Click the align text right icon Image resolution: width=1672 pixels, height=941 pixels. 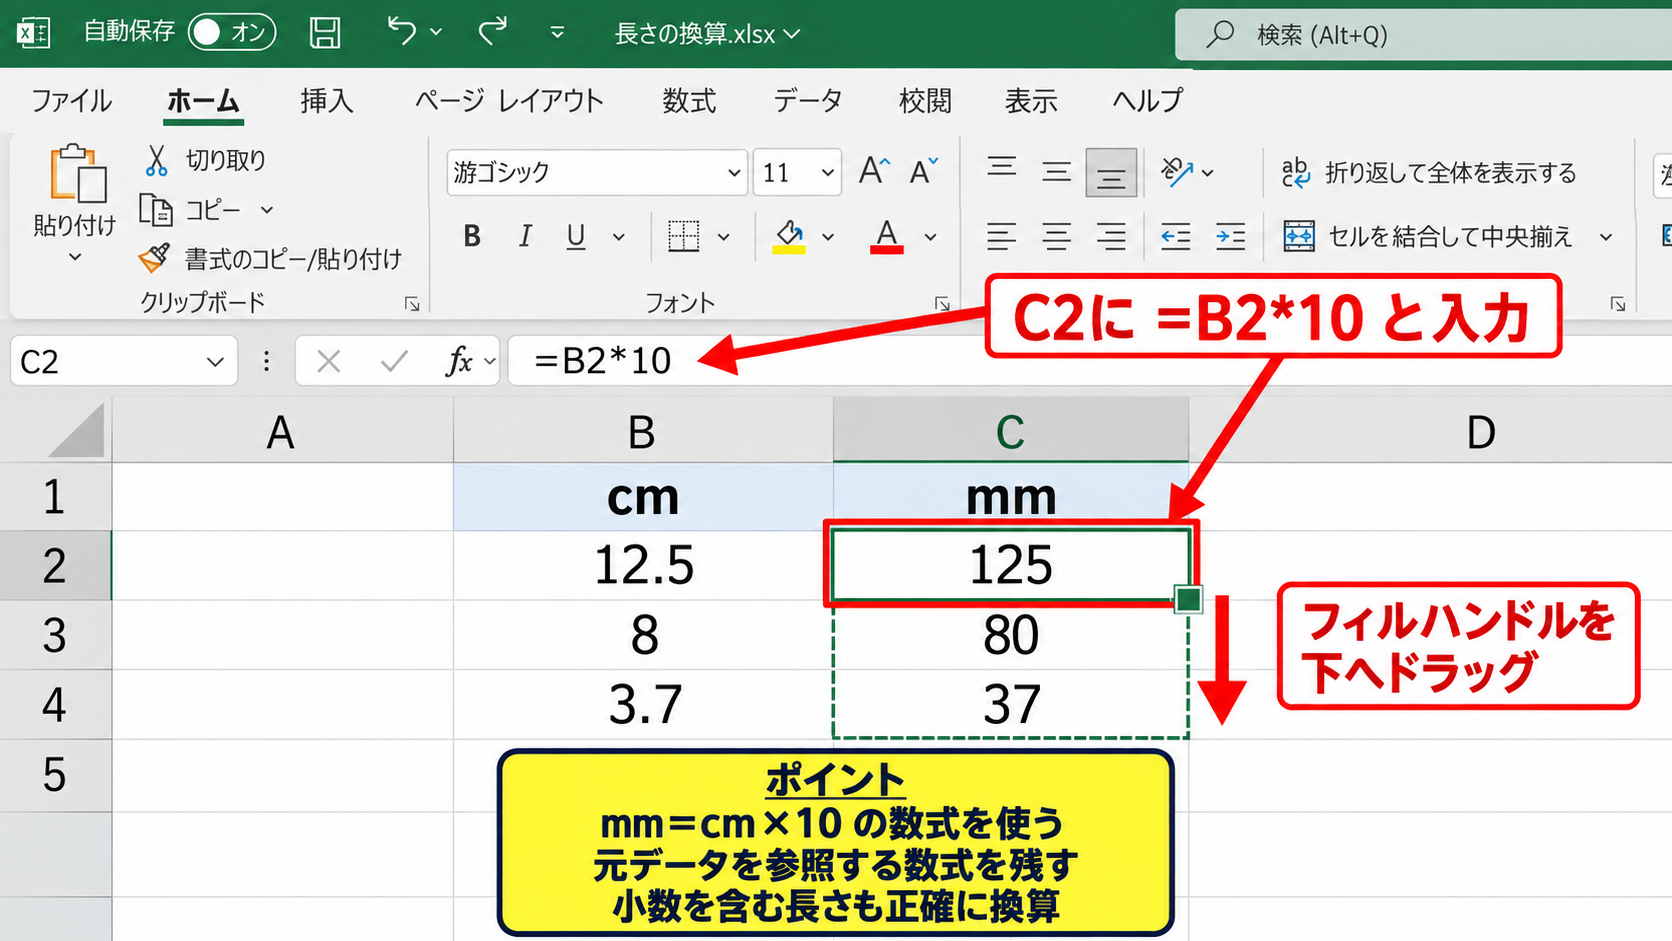click(1111, 237)
